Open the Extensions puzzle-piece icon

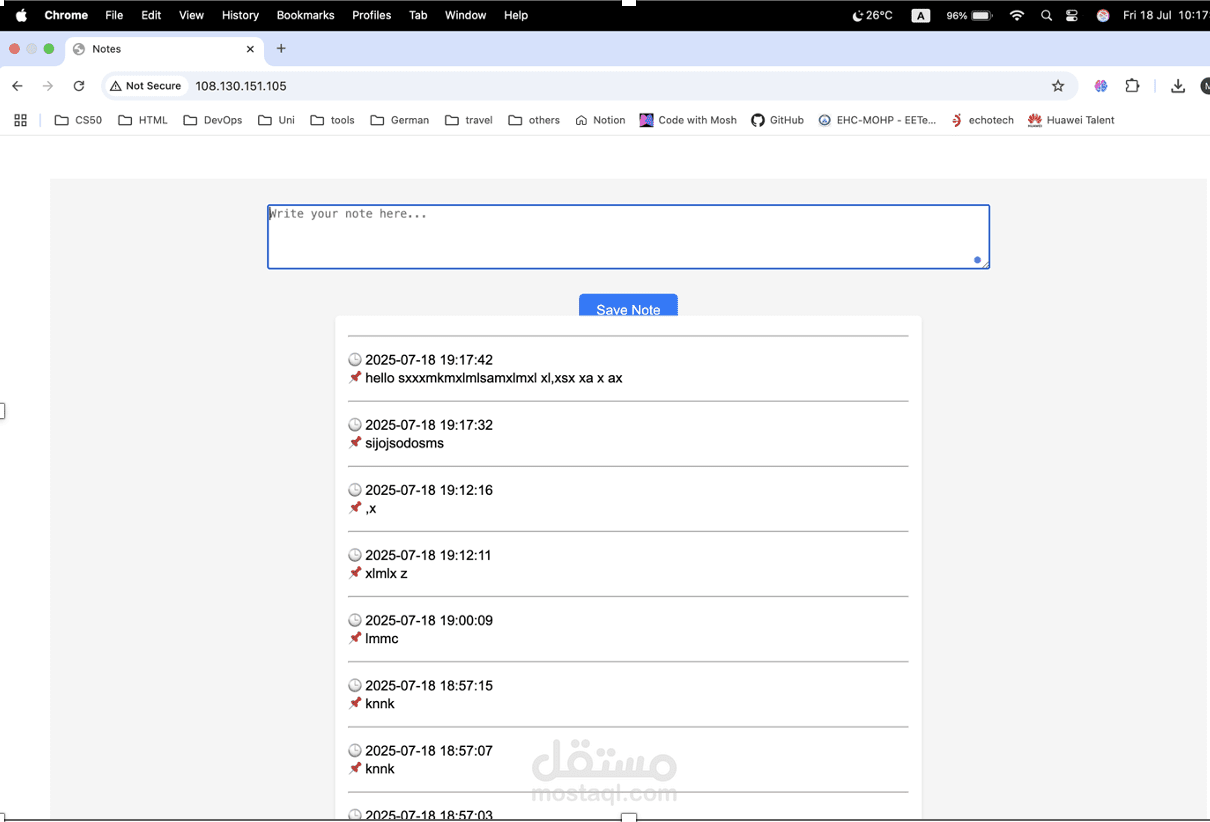[x=1132, y=86]
